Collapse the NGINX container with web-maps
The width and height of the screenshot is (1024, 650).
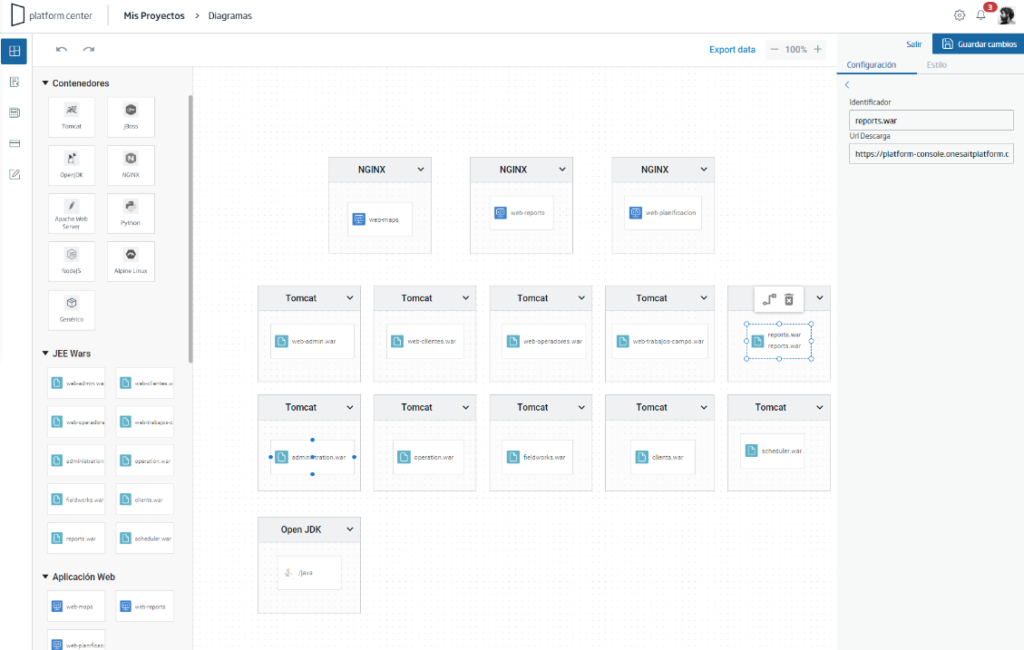click(421, 169)
